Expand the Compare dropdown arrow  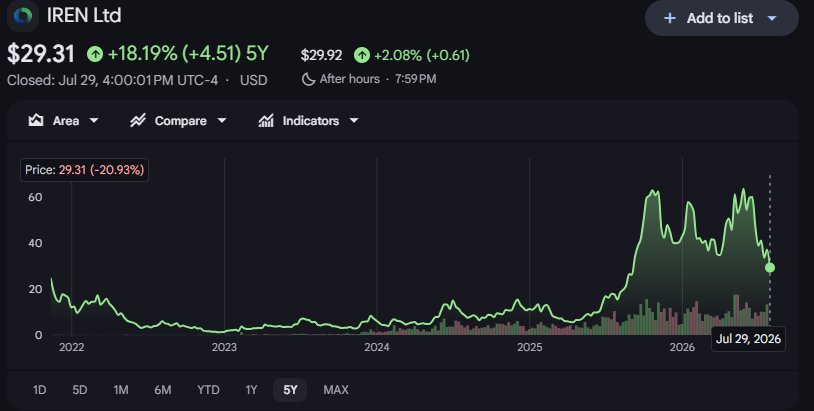(222, 120)
